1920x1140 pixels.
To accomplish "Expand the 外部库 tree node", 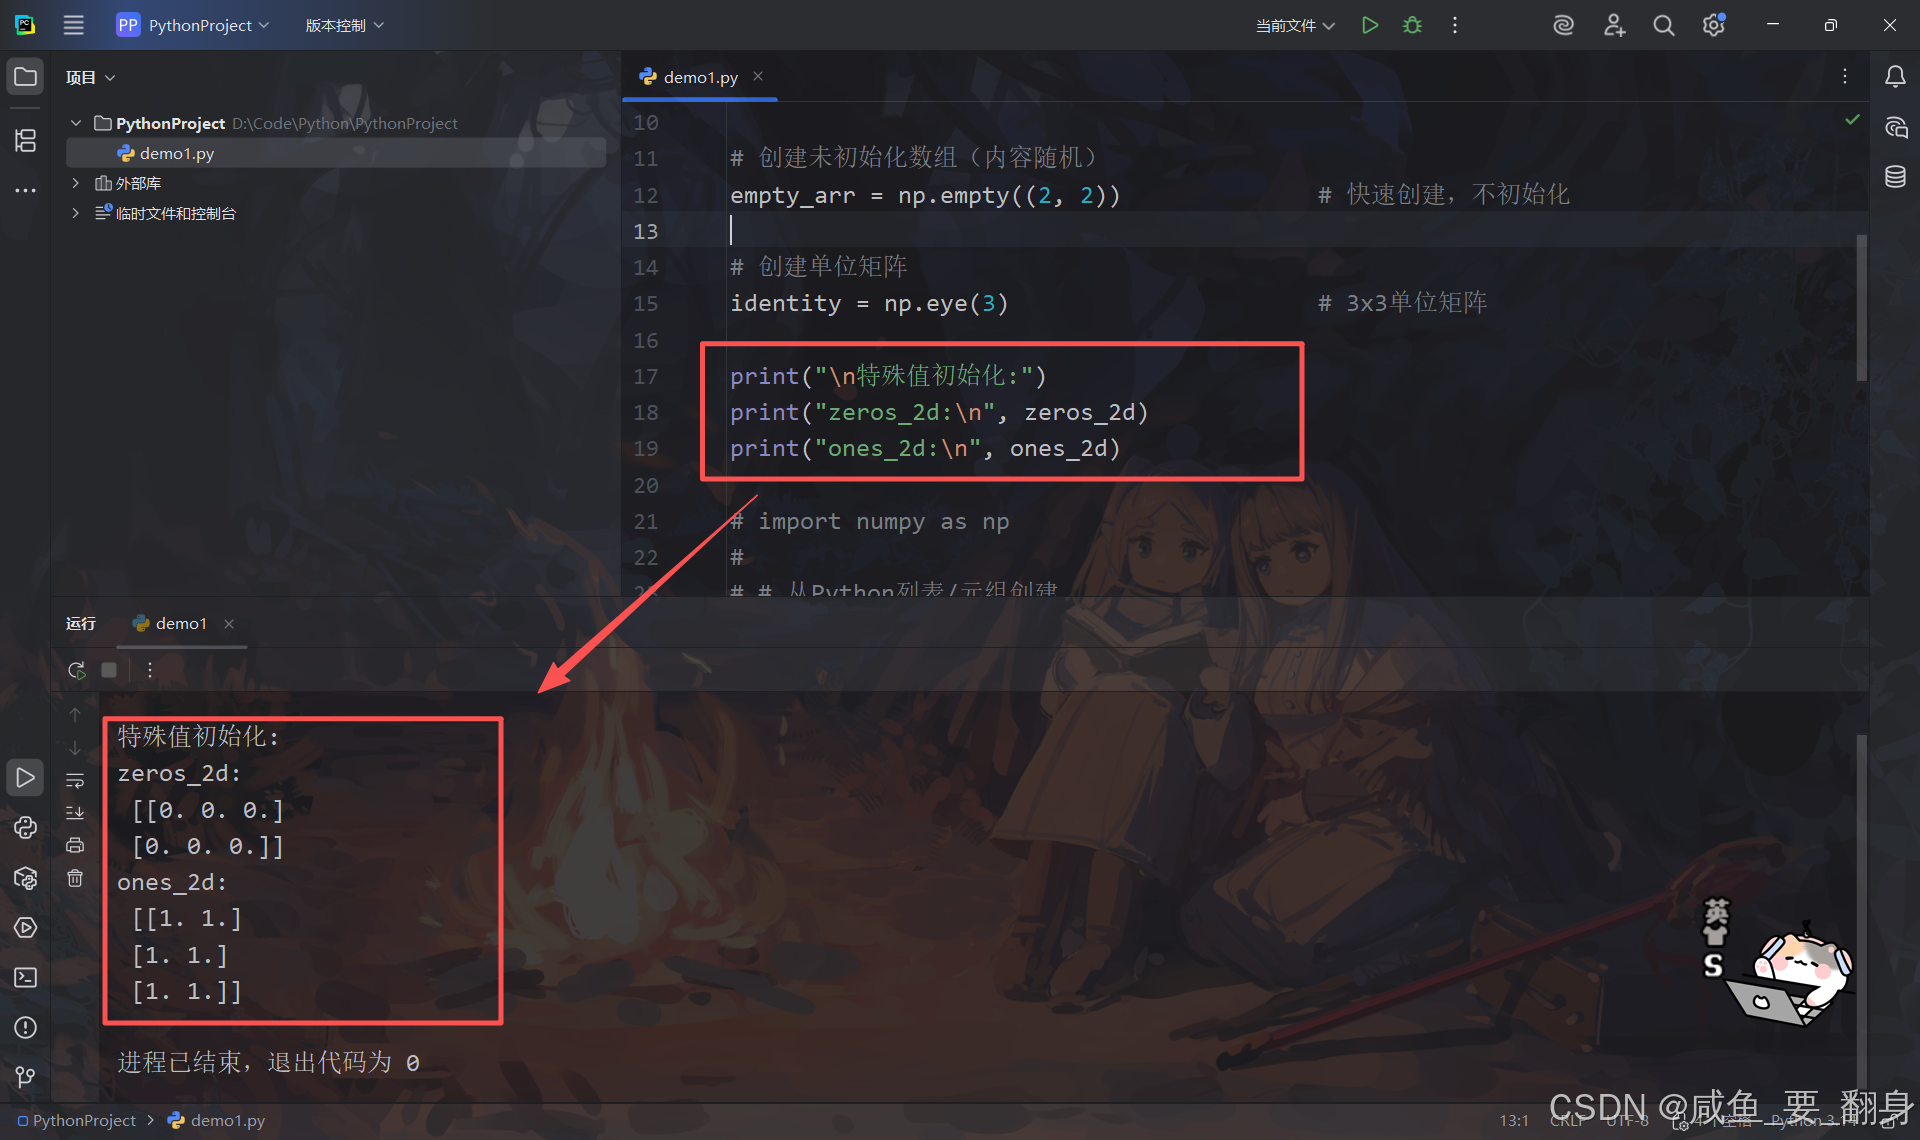I will (x=75, y=183).
